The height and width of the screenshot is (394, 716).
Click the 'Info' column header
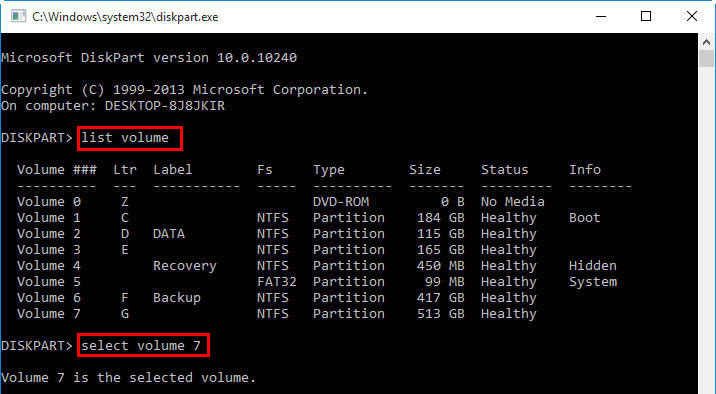click(x=585, y=170)
